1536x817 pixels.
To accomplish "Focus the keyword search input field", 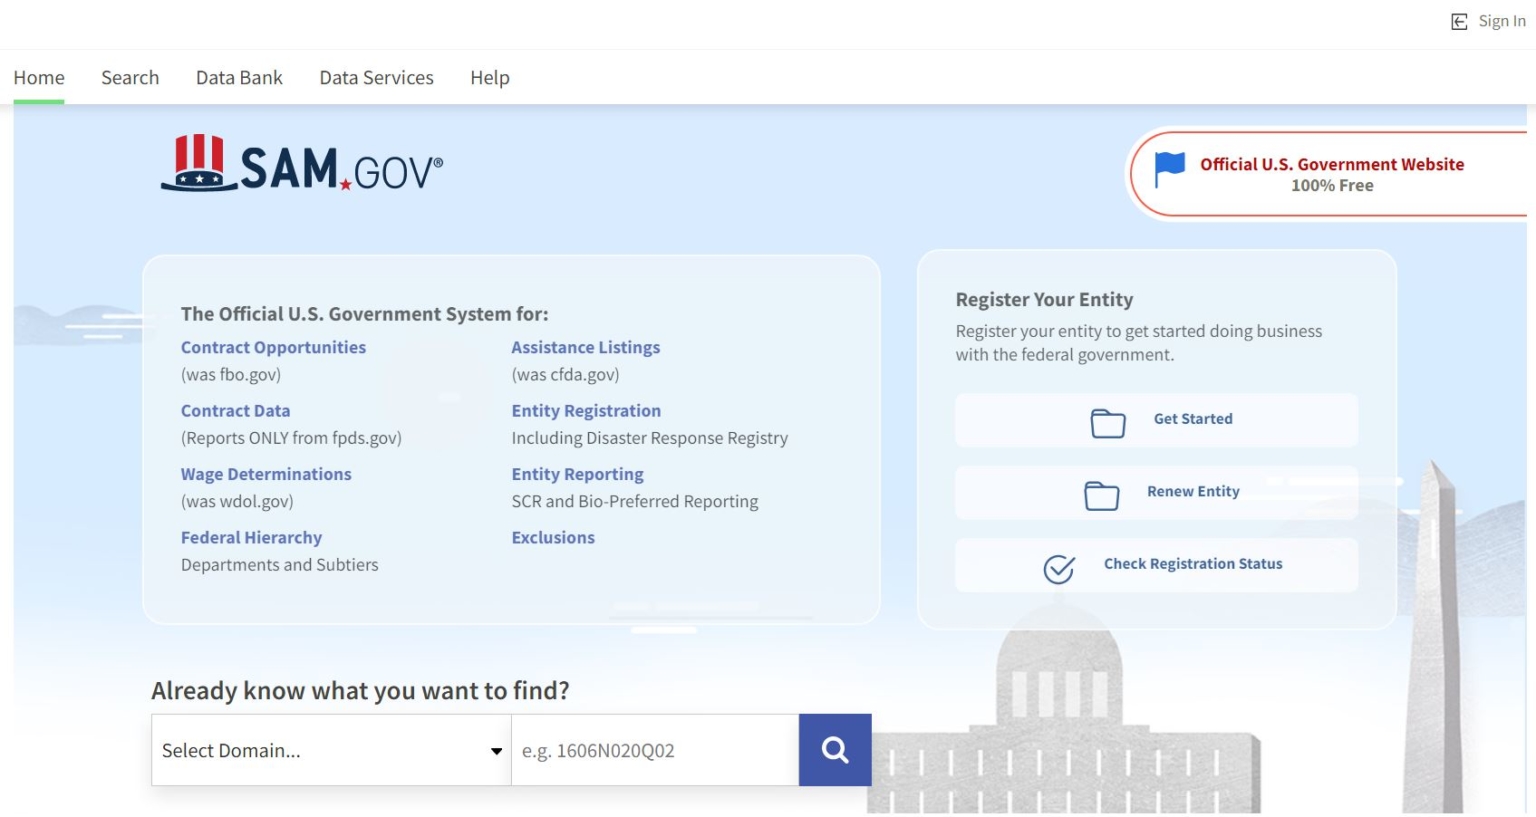I will (x=655, y=750).
